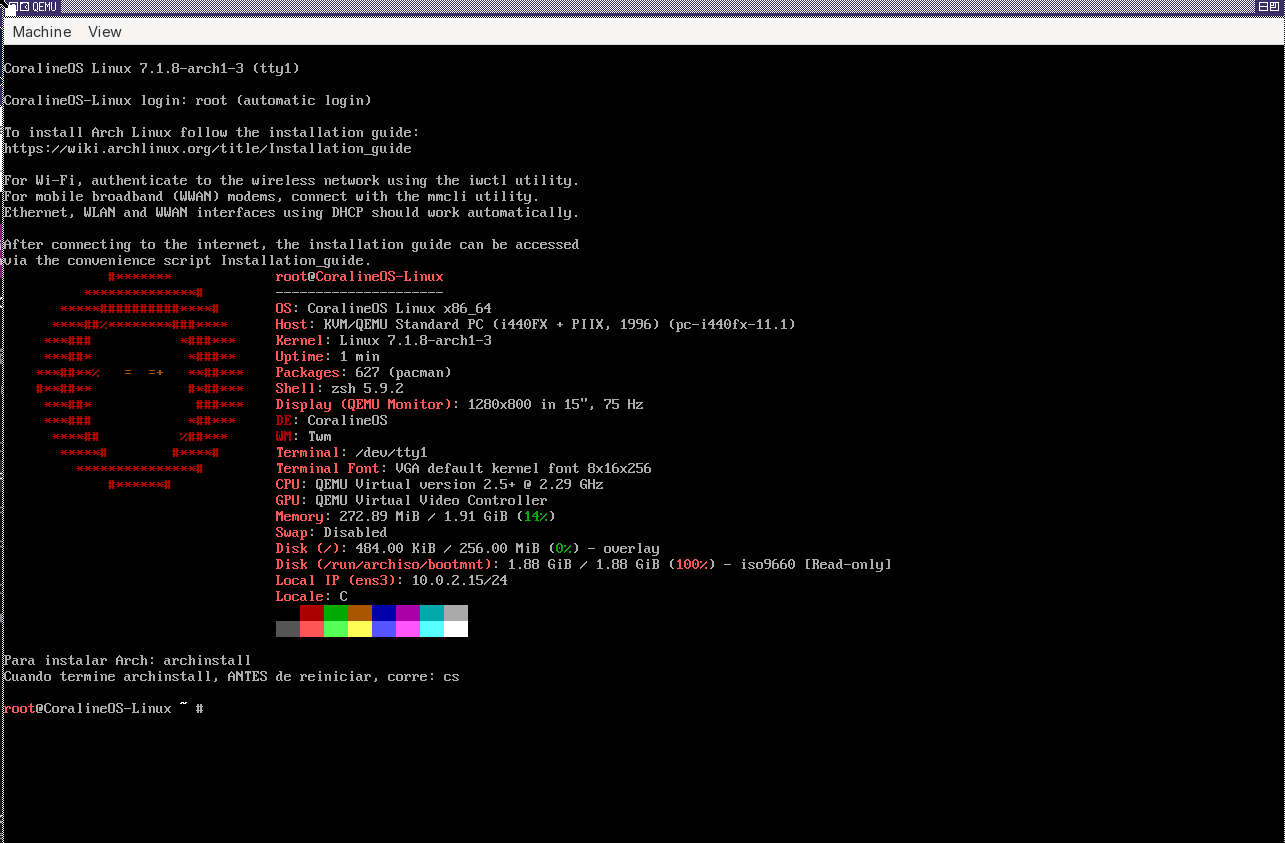Click the 'Terminal: /dev/tty1' line
This screenshot has height=843, width=1285.
pos(352,452)
